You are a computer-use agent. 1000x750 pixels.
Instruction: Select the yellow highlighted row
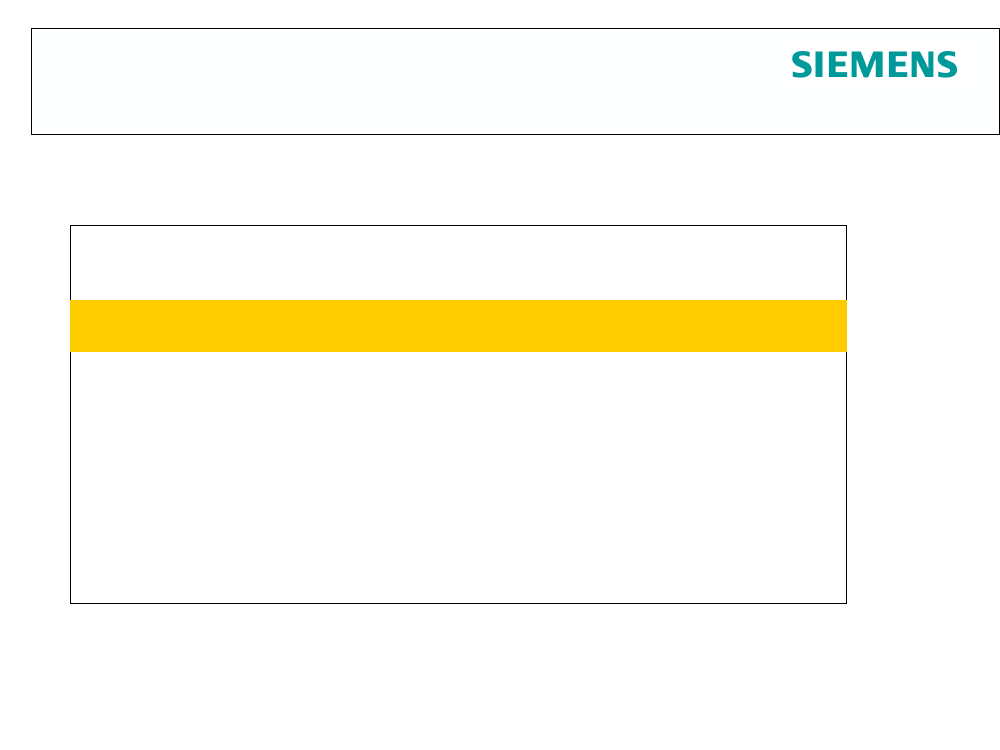click(x=459, y=326)
